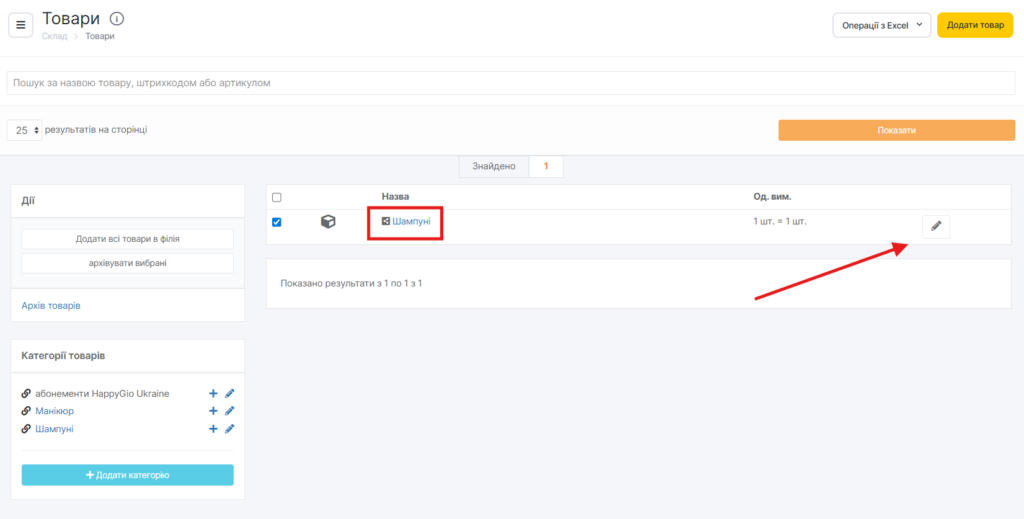
Task: Click the pencil edit icon for Шампуні product
Action: click(x=935, y=226)
